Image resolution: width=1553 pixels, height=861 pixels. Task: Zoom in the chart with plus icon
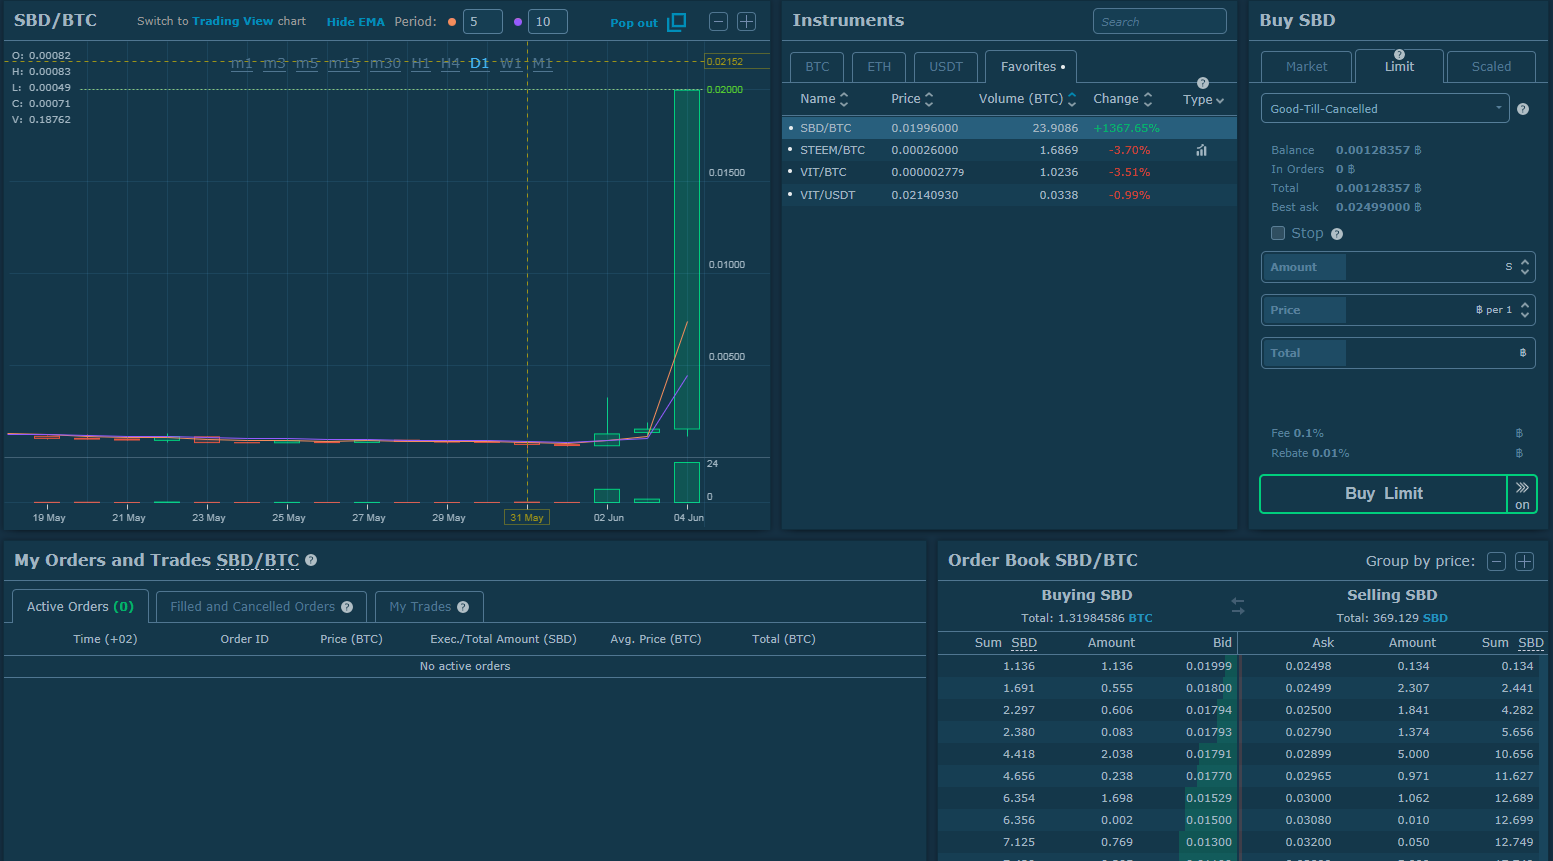[746, 21]
